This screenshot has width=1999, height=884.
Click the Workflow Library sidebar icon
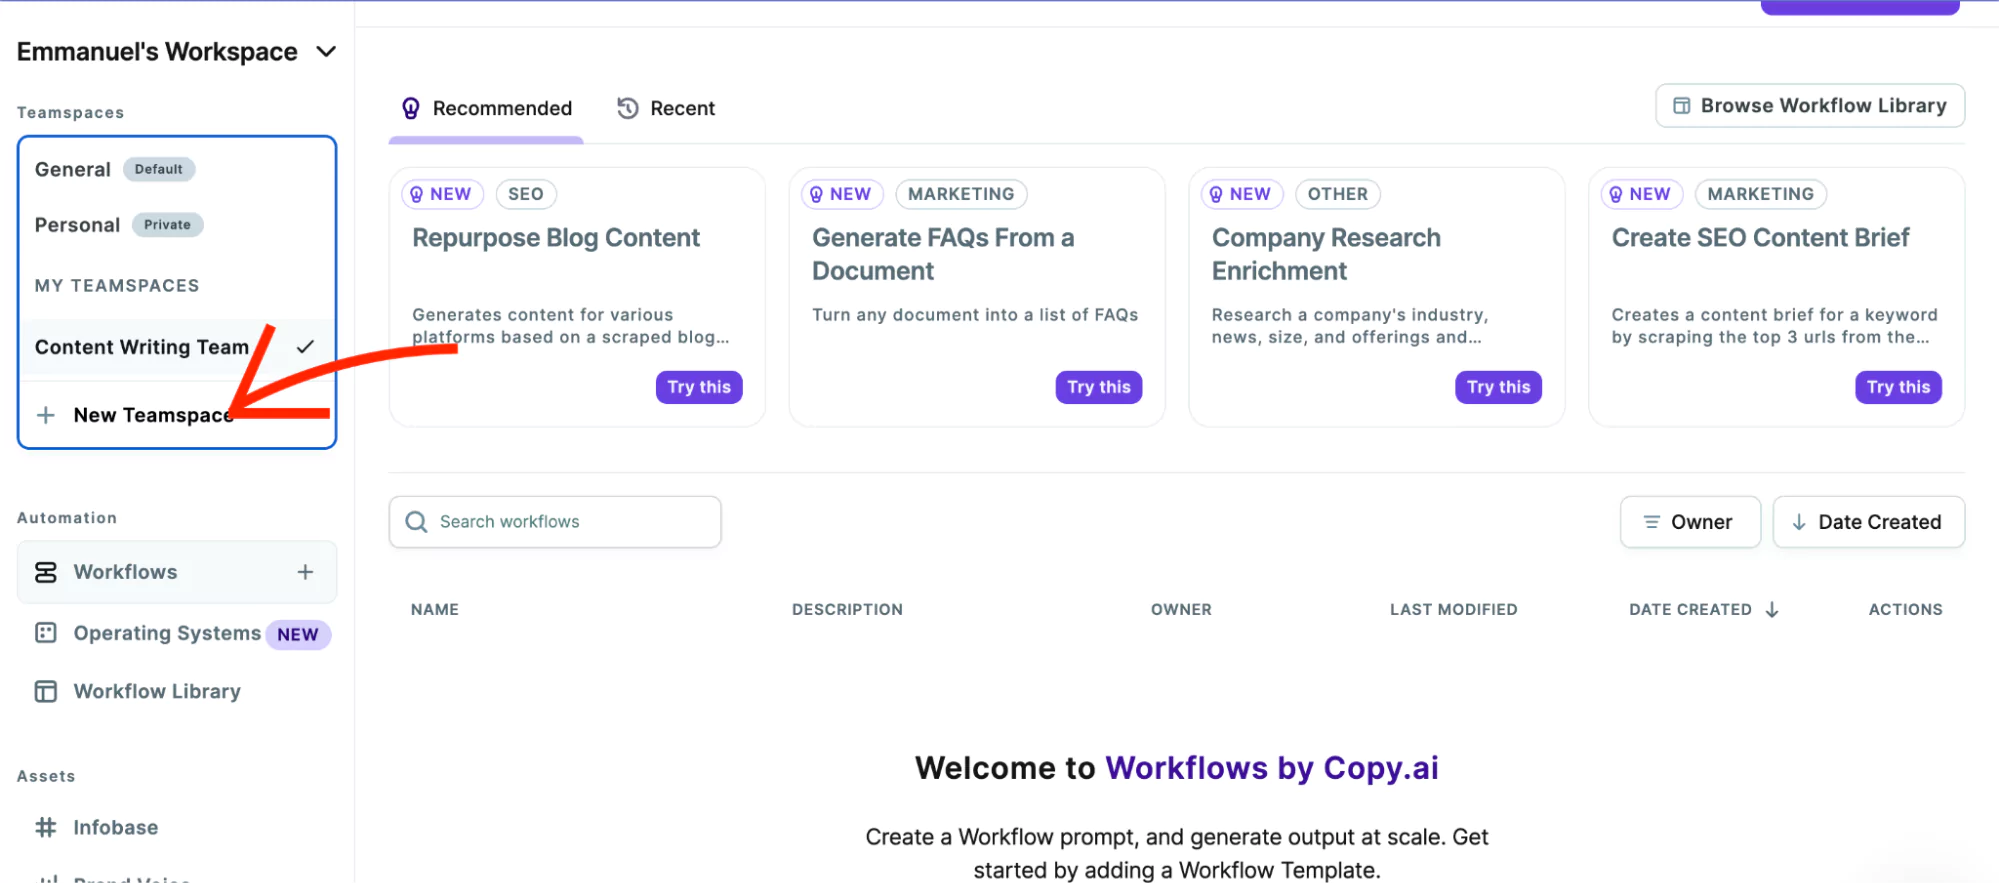[46, 691]
